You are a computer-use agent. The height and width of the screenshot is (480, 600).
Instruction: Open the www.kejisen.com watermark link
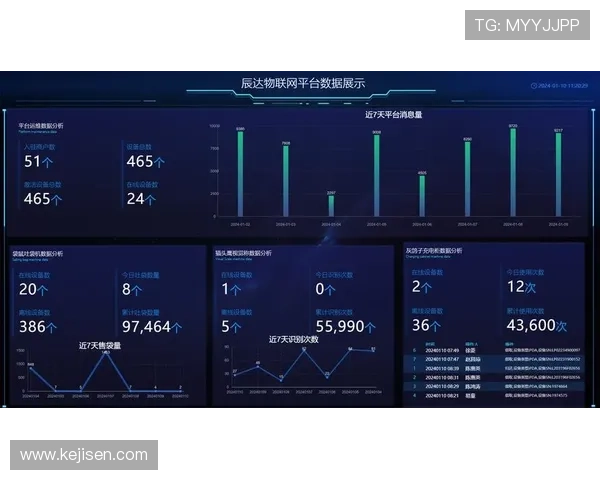(x=84, y=455)
